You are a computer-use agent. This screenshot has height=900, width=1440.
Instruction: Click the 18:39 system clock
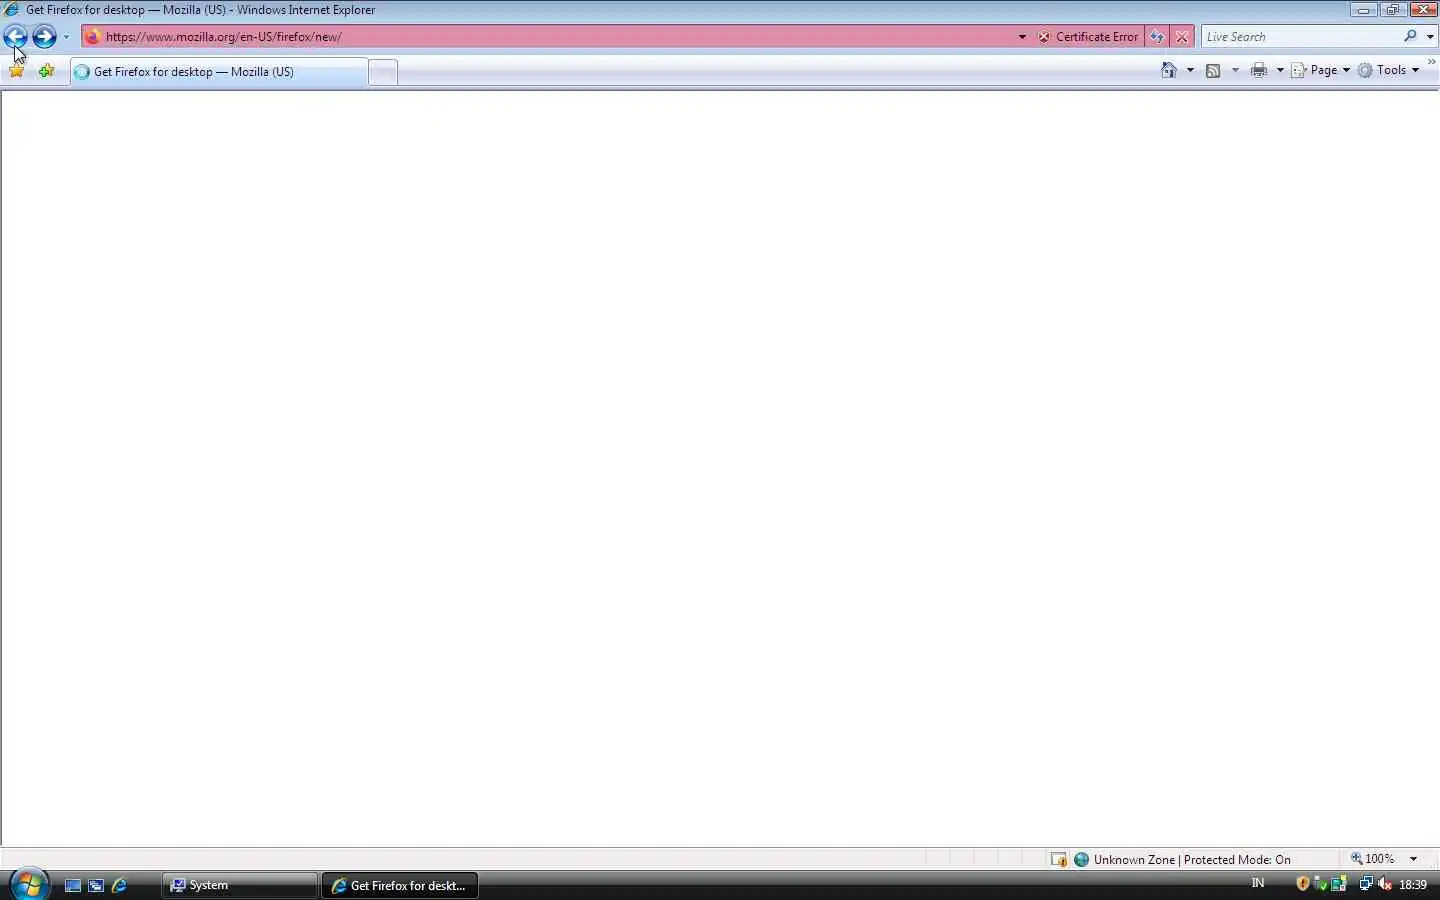[1413, 885]
